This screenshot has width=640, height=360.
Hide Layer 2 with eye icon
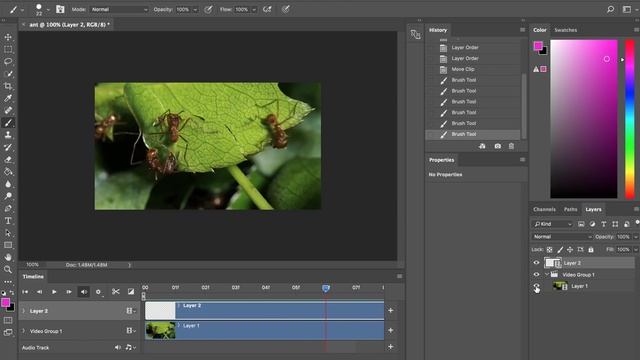tap(536, 263)
